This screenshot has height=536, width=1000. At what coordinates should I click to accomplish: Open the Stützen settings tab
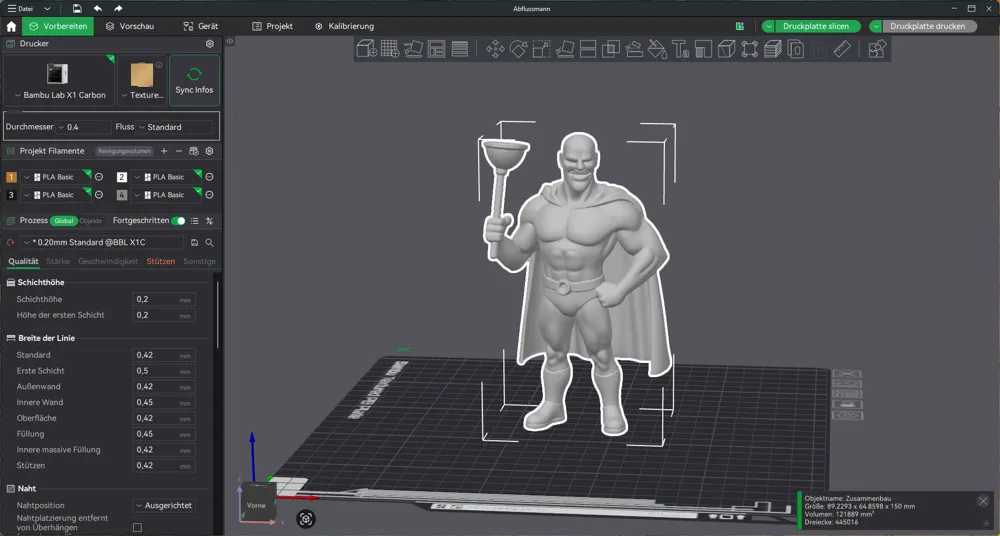[161, 261]
